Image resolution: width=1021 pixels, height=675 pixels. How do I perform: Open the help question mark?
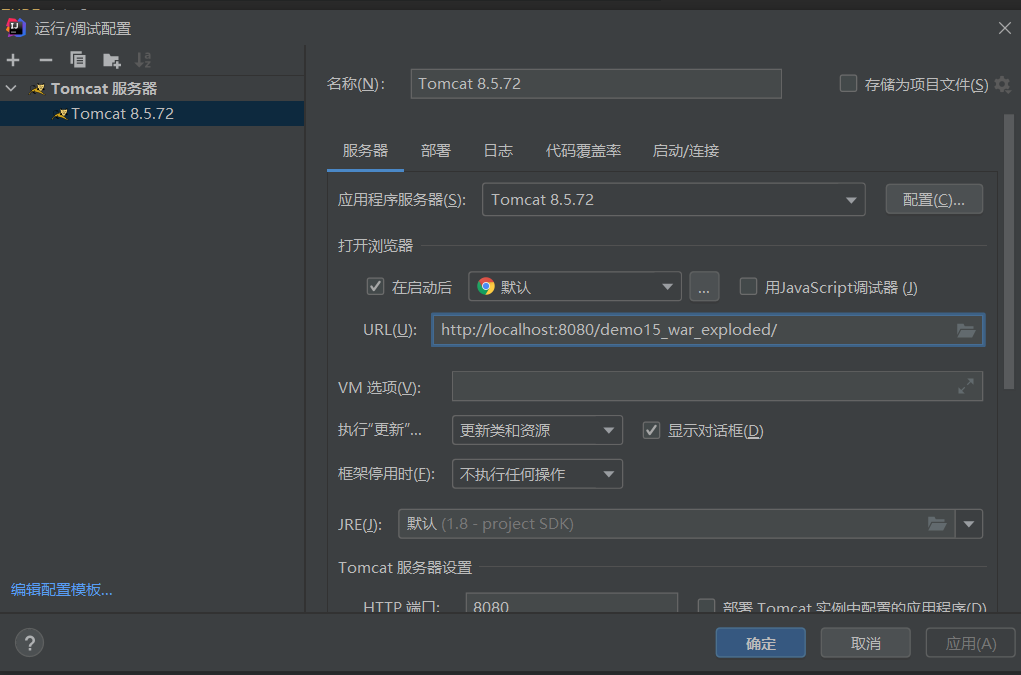(x=29, y=643)
